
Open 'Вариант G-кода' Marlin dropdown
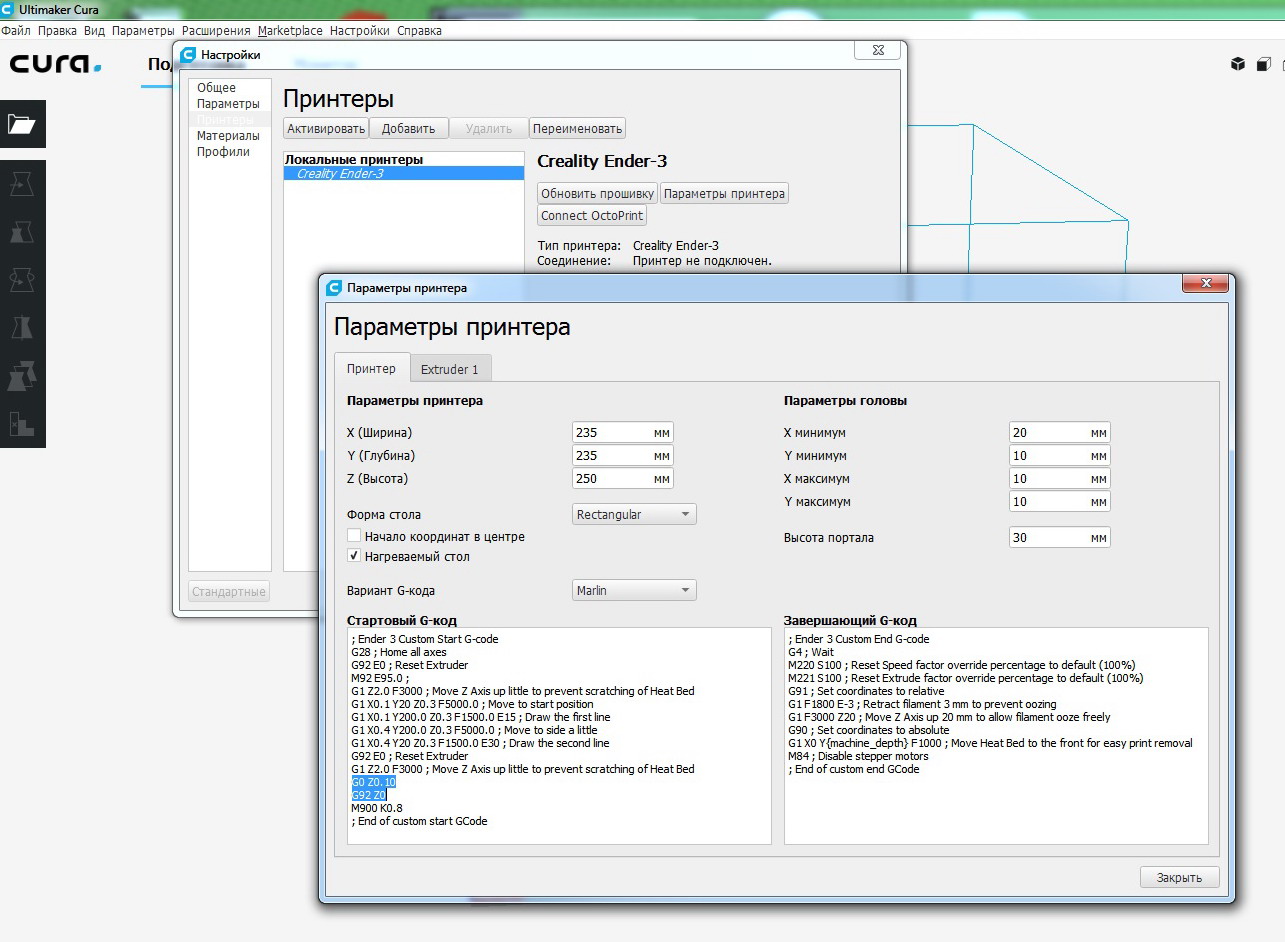coord(634,590)
